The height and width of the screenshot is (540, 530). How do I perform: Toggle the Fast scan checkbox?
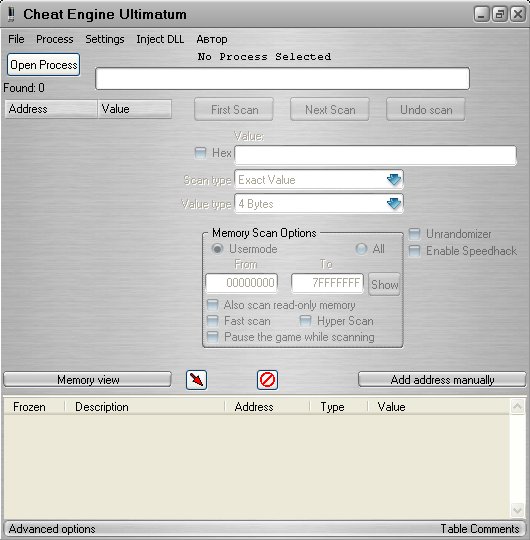[212, 321]
